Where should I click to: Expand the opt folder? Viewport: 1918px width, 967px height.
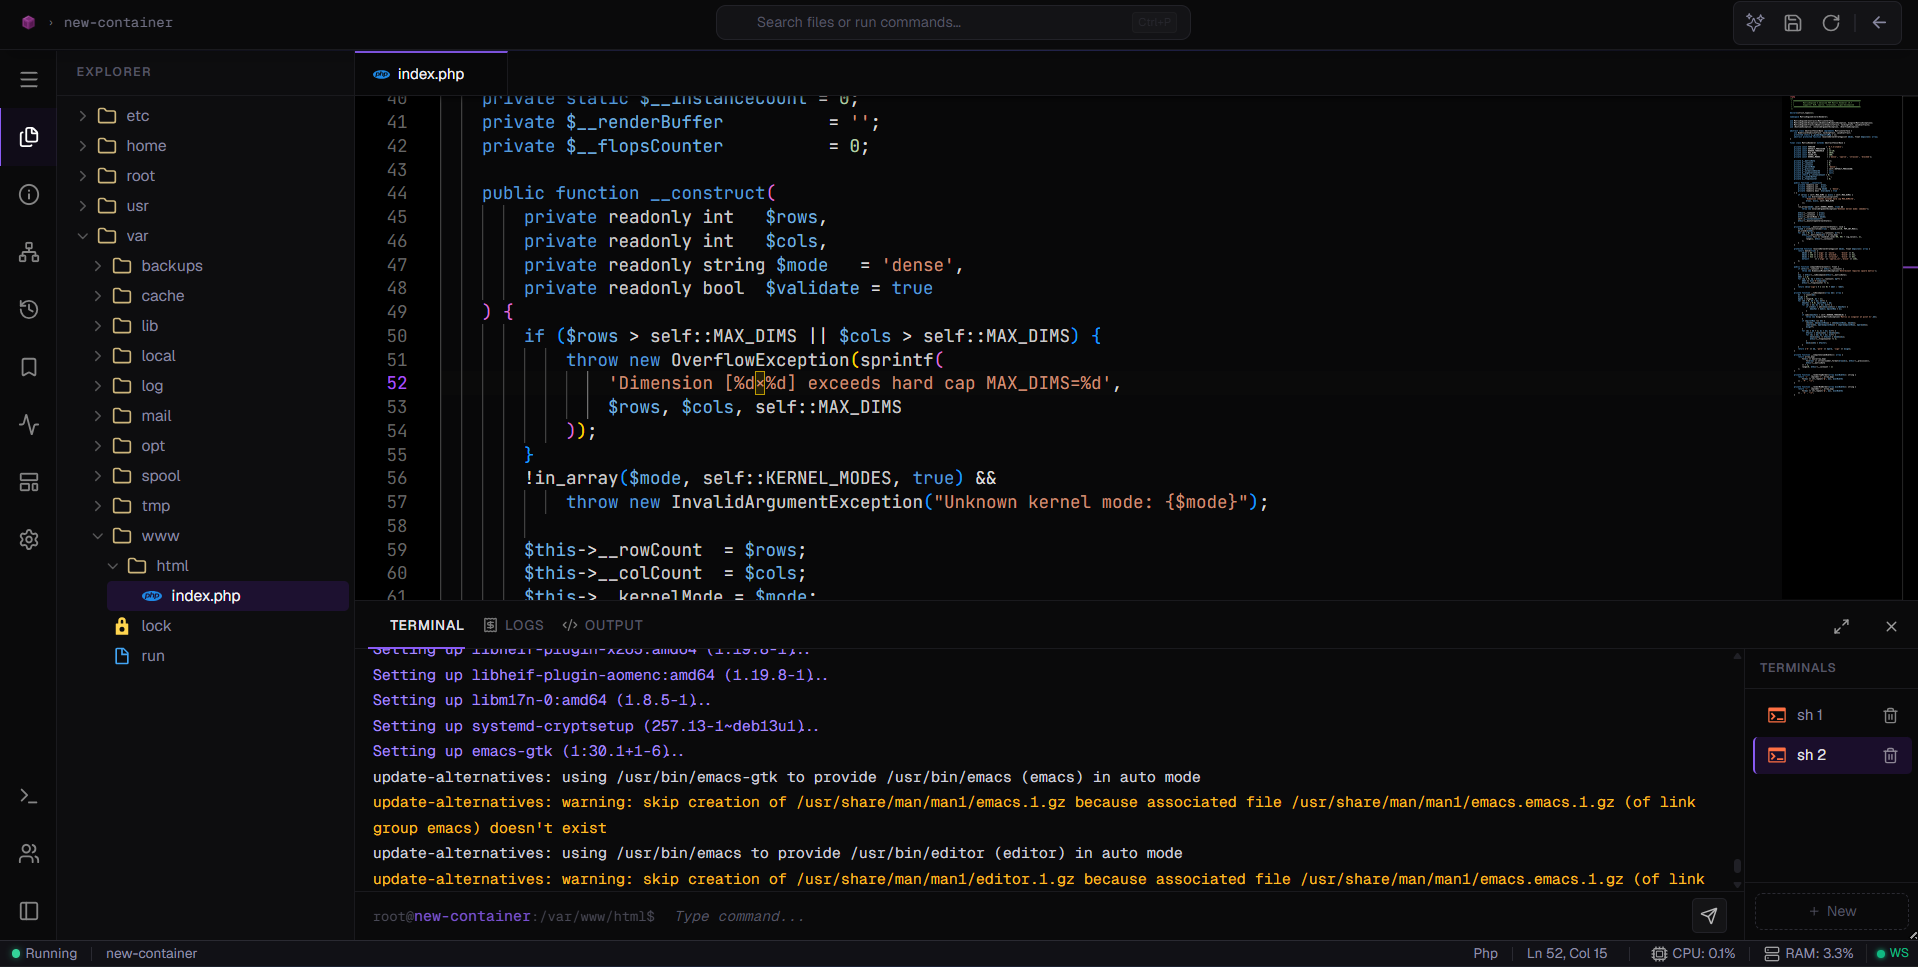[x=98, y=446]
